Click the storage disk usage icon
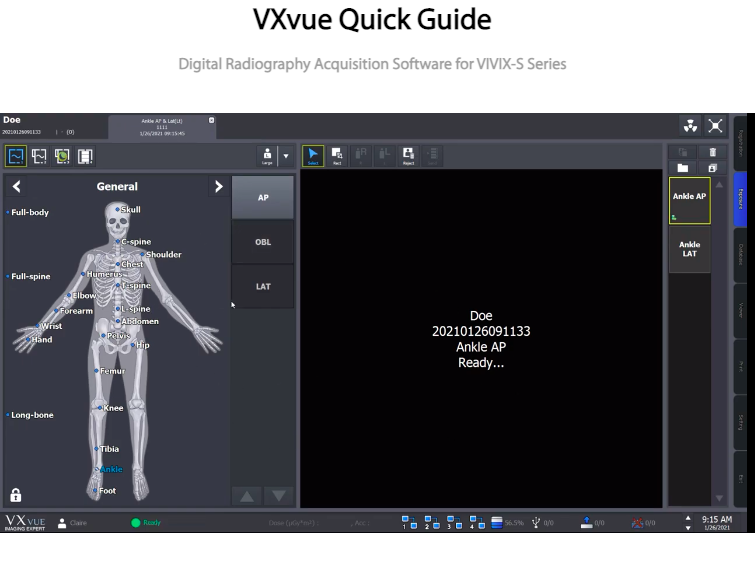The width and height of the screenshot is (755, 568). (497, 522)
